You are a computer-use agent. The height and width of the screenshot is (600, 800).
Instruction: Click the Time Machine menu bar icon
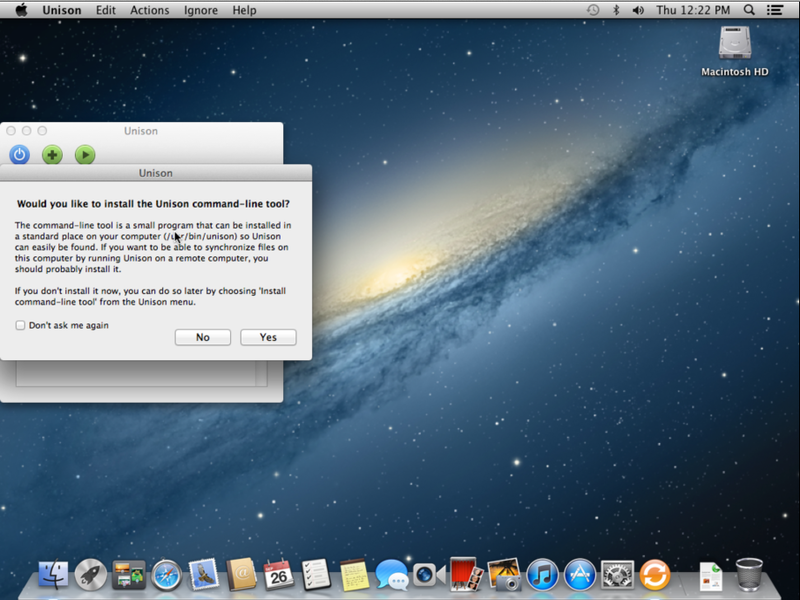[592, 10]
